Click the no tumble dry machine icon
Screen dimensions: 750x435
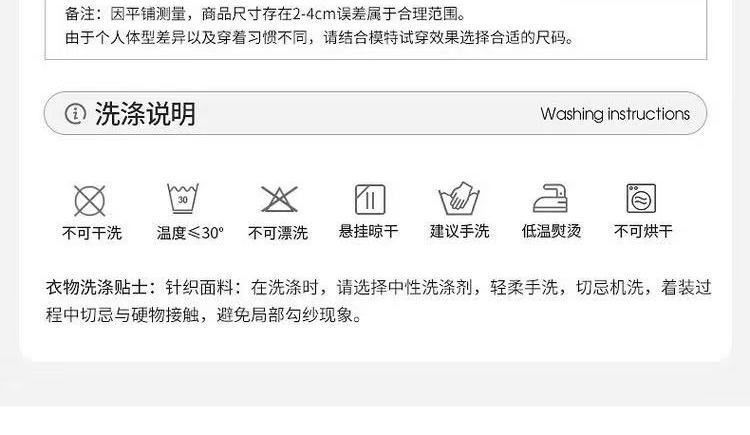point(641,198)
